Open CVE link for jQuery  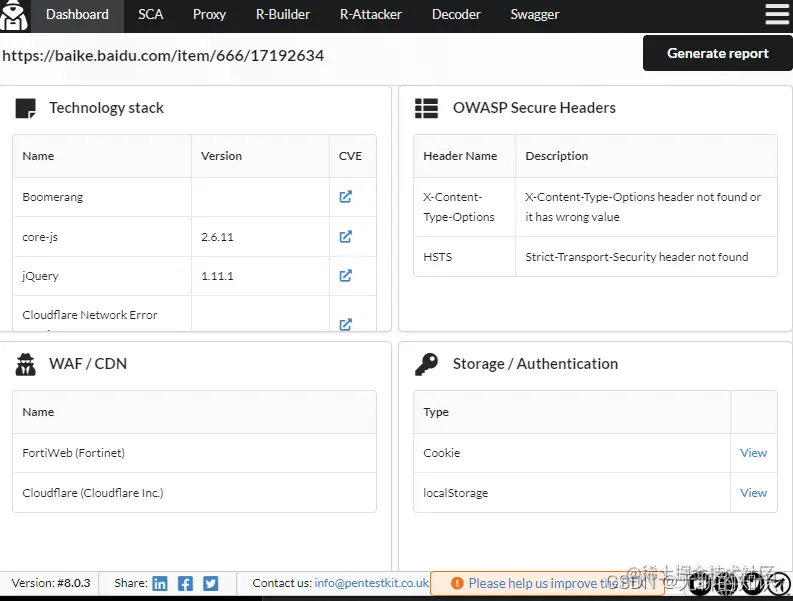point(345,276)
